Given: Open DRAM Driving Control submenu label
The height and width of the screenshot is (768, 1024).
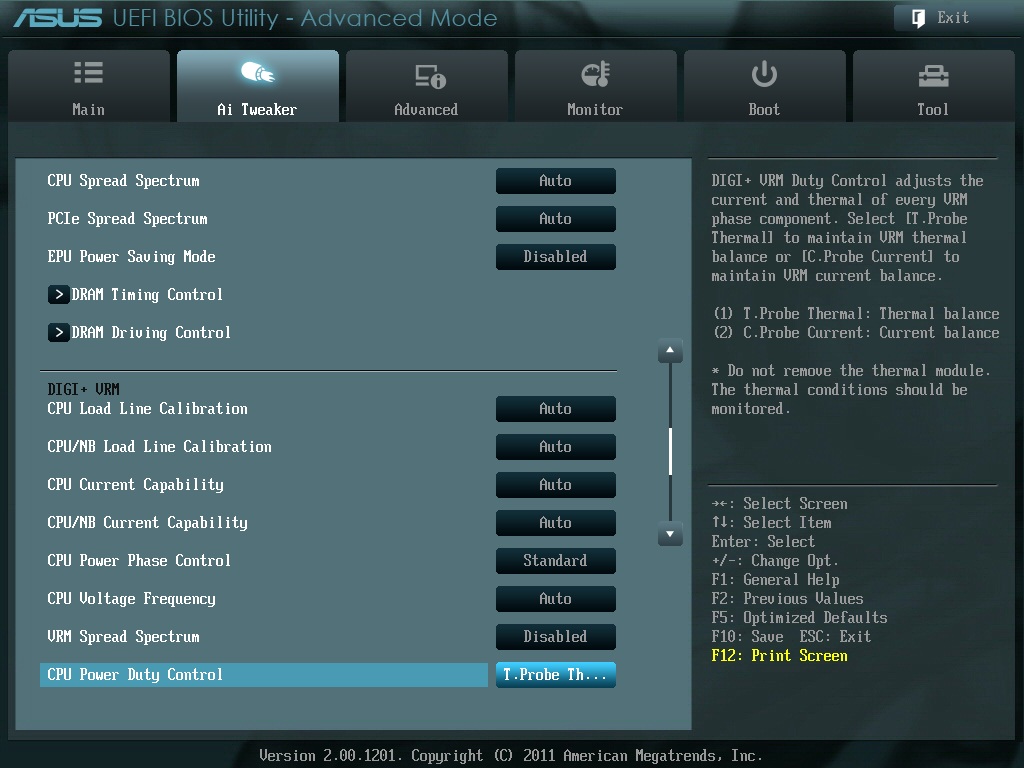Looking at the screenshot, I should [151, 333].
